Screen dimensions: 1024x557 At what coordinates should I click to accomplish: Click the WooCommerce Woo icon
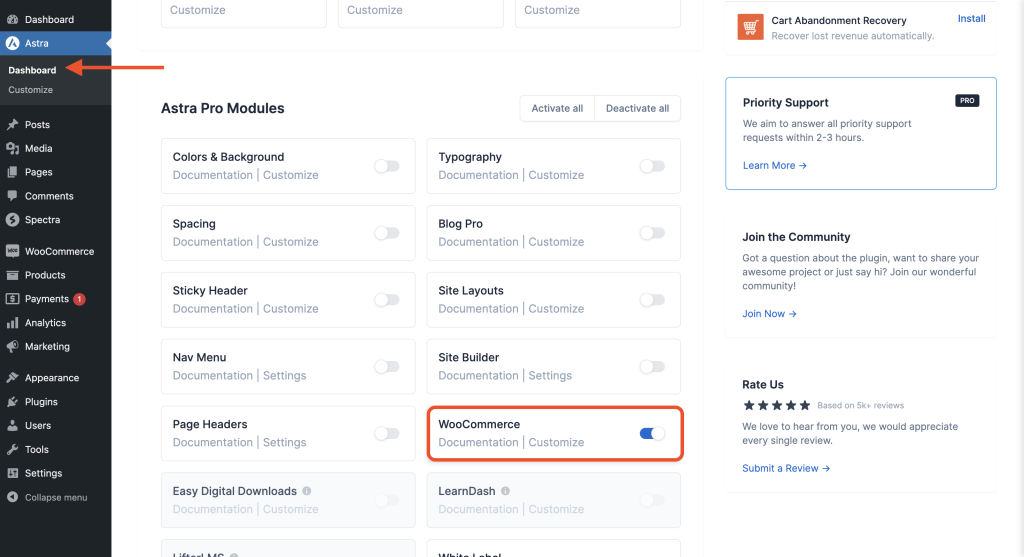[12, 251]
